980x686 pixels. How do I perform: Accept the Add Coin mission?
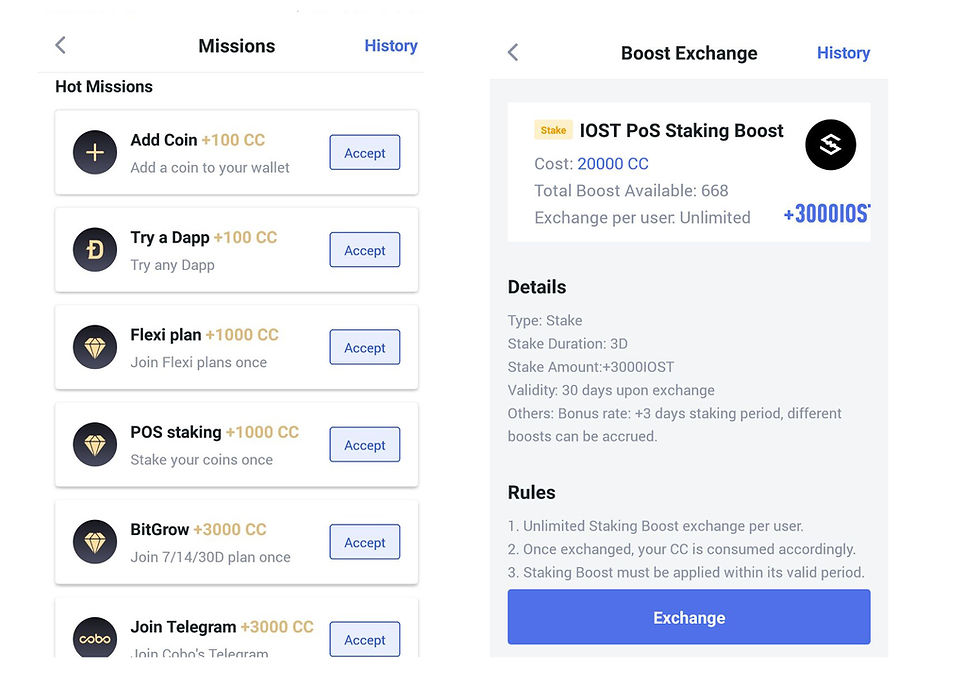(365, 152)
